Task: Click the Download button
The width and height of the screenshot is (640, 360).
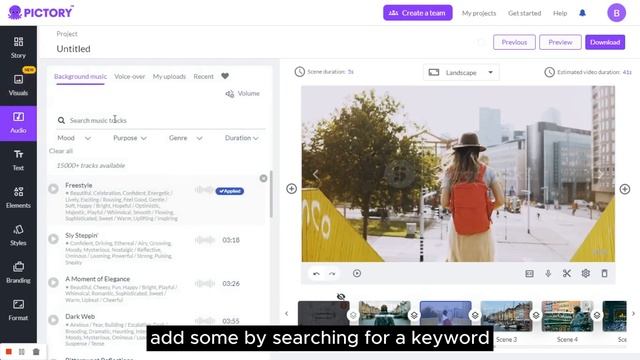Action: 605,42
